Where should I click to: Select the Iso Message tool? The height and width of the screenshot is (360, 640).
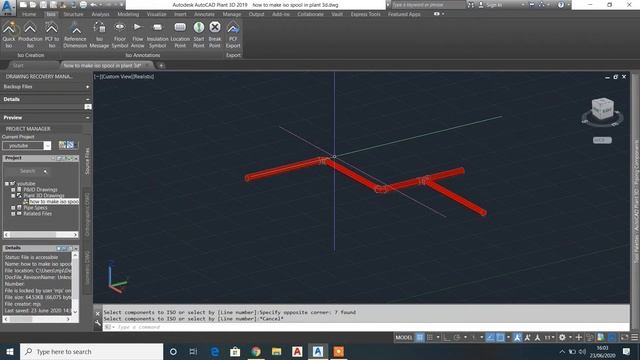pyautogui.click(x=99, y=35)
